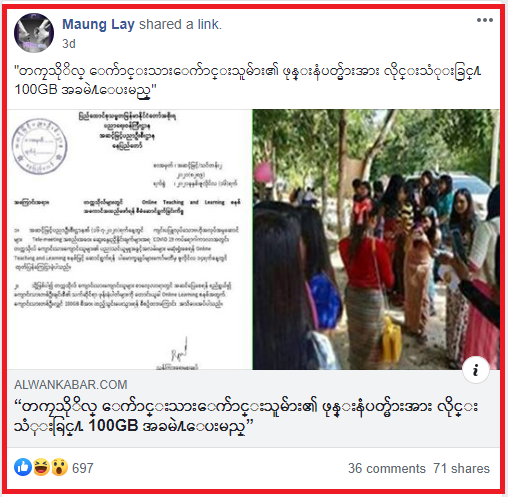View the 697 reactions count
Screen dimensions: 508x497
[x=83, y=468]
